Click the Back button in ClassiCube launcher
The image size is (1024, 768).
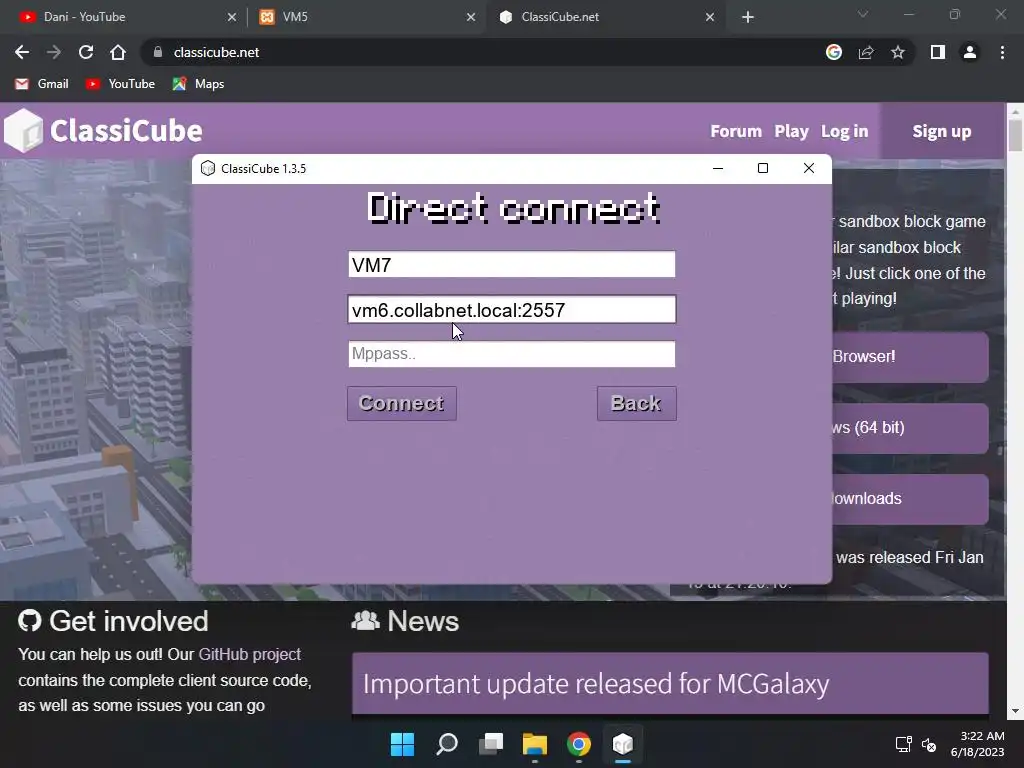[637, 404]
